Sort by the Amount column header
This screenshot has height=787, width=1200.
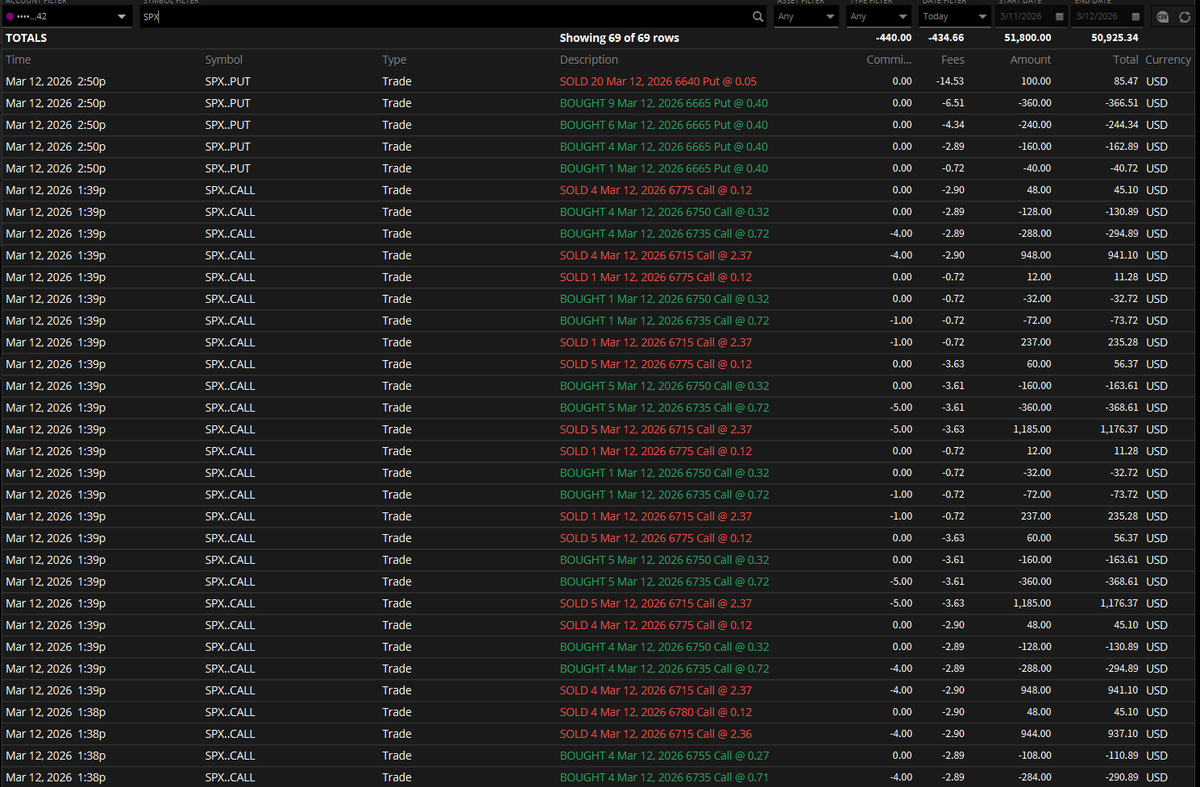point(1030,60)
